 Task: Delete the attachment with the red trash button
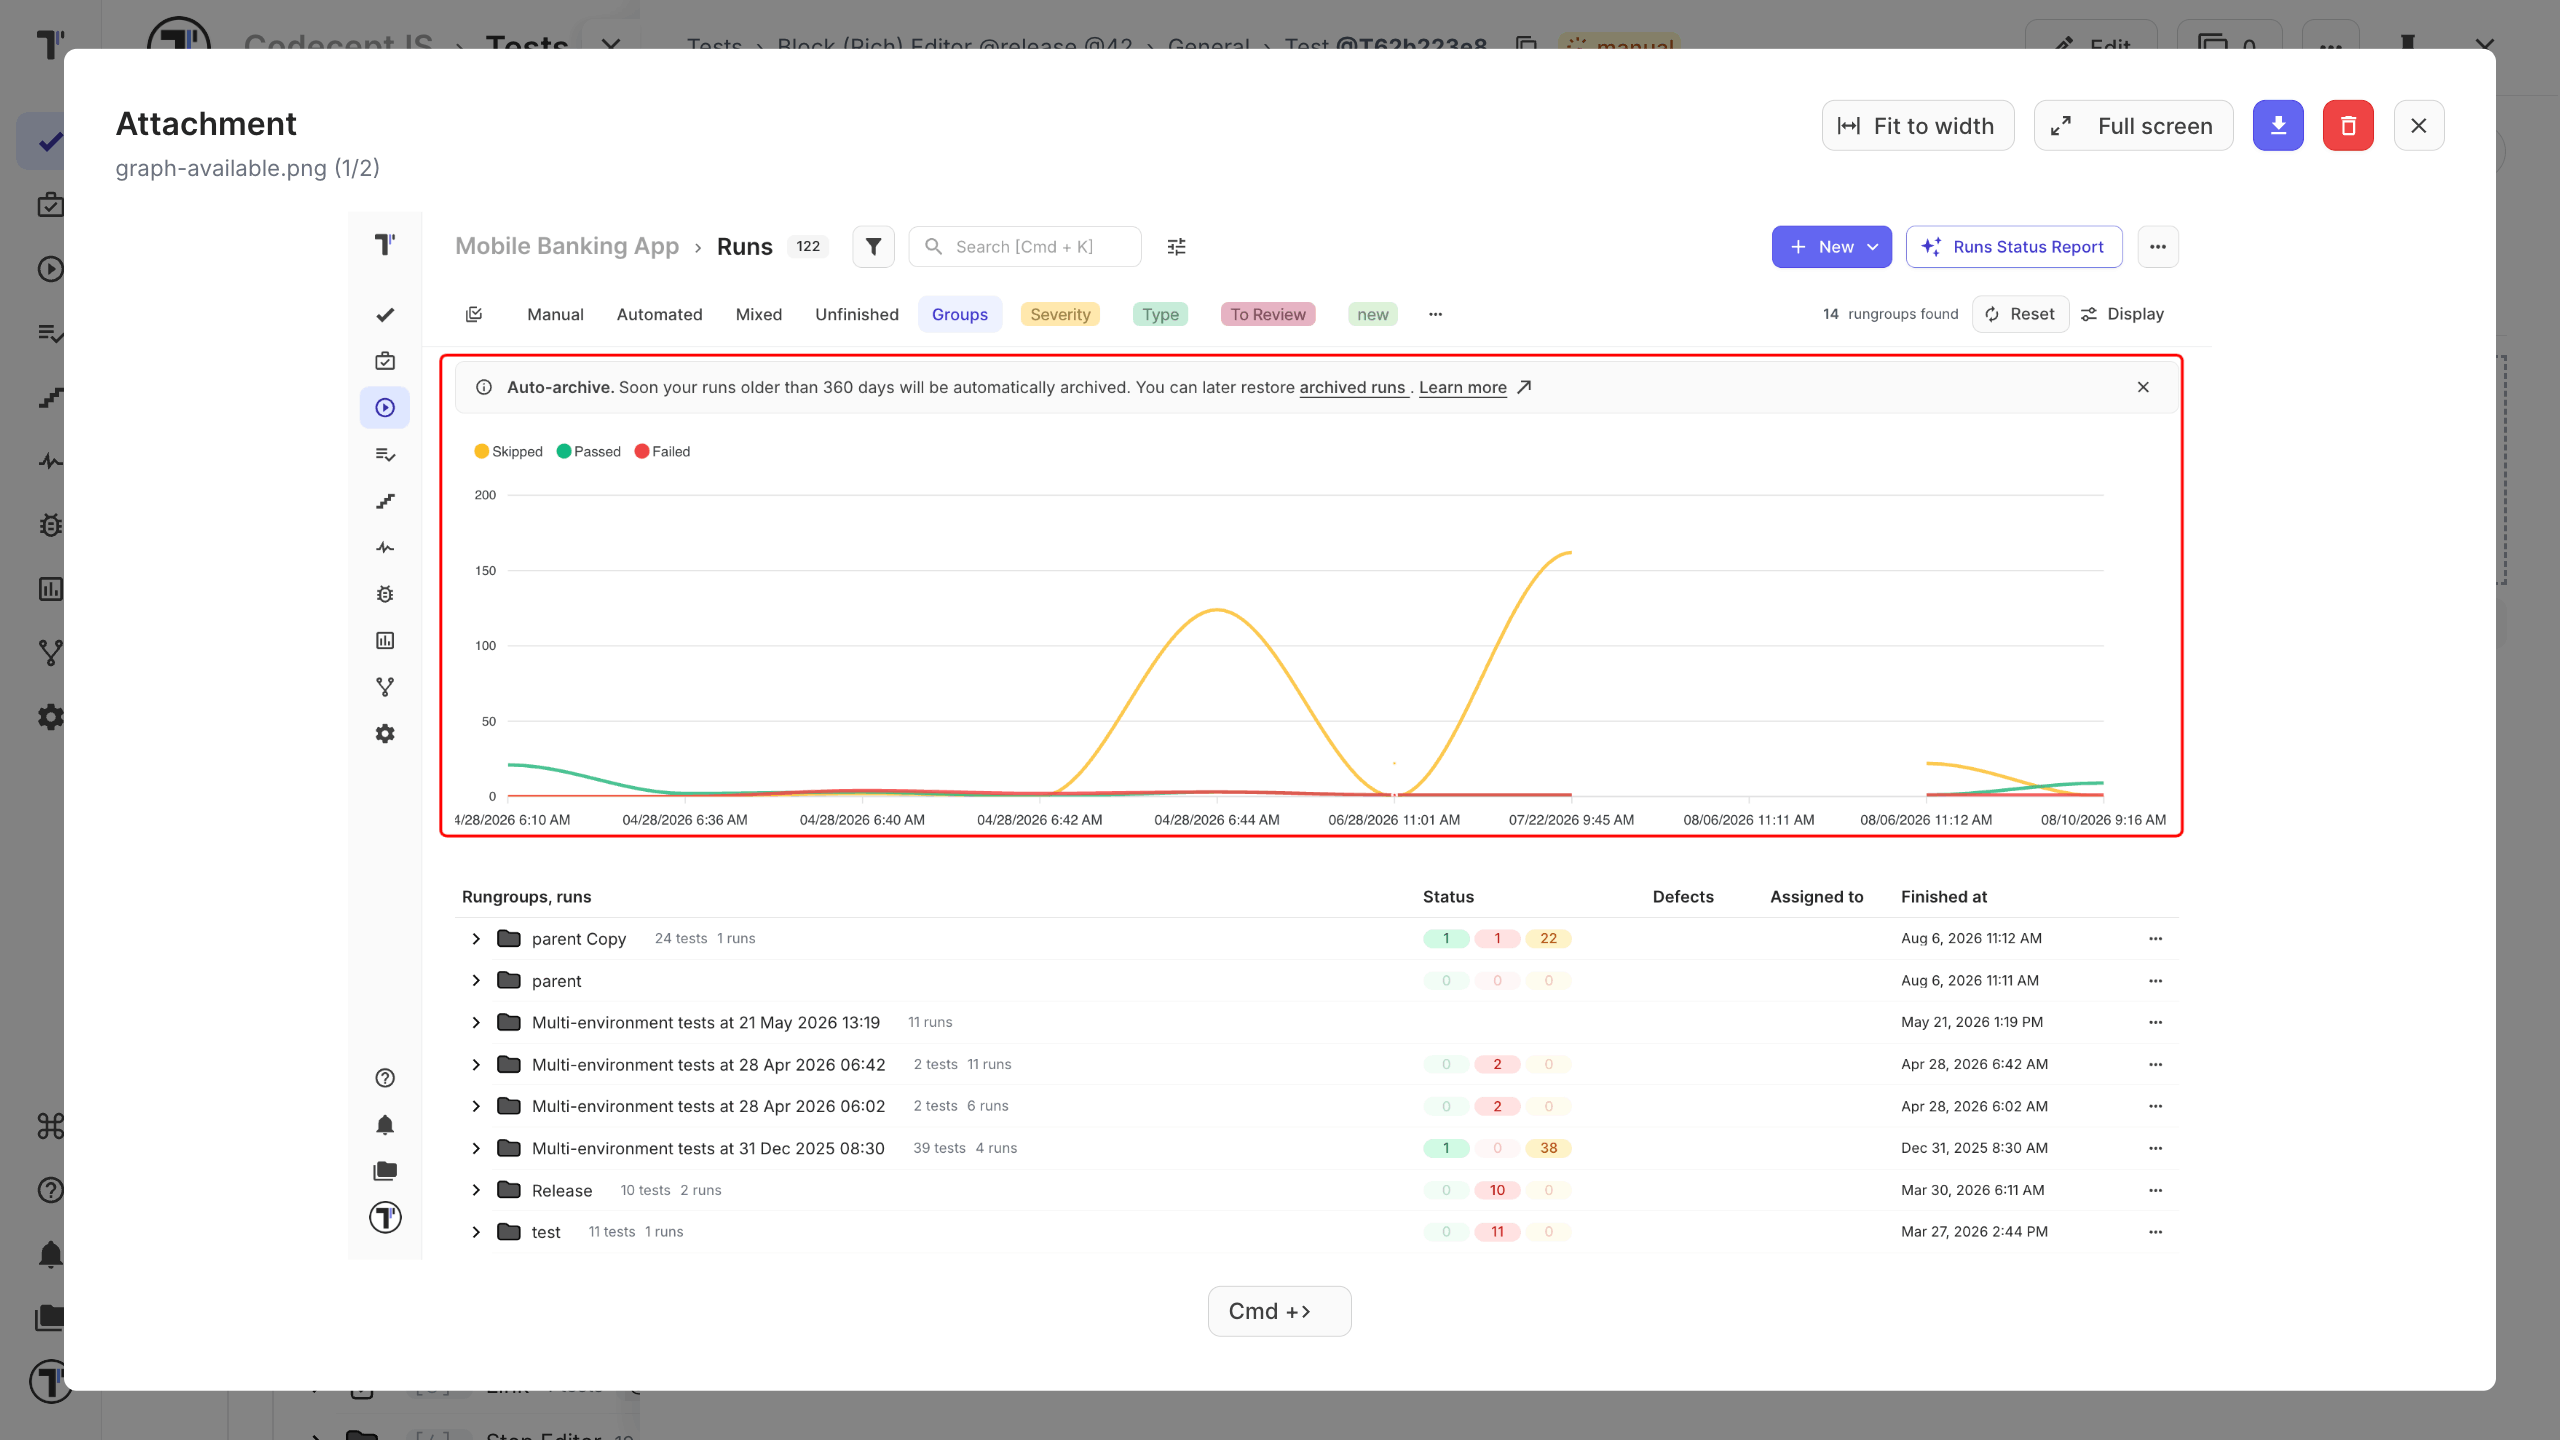[2348, 126]
